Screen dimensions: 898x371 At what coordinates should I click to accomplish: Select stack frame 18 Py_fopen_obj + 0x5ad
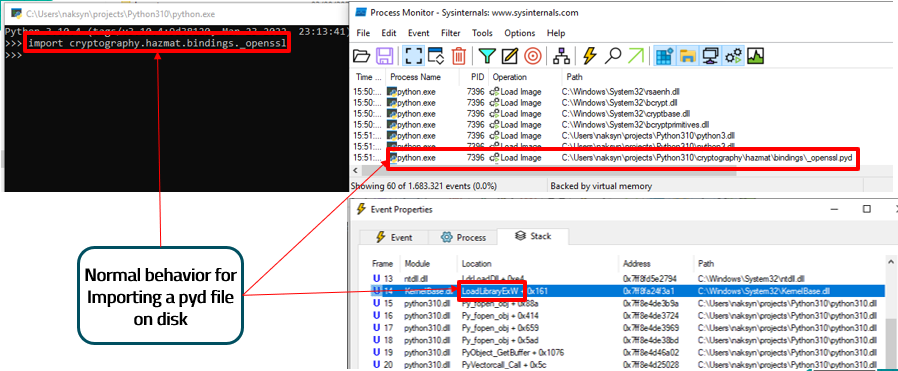[x=627, y=340]
